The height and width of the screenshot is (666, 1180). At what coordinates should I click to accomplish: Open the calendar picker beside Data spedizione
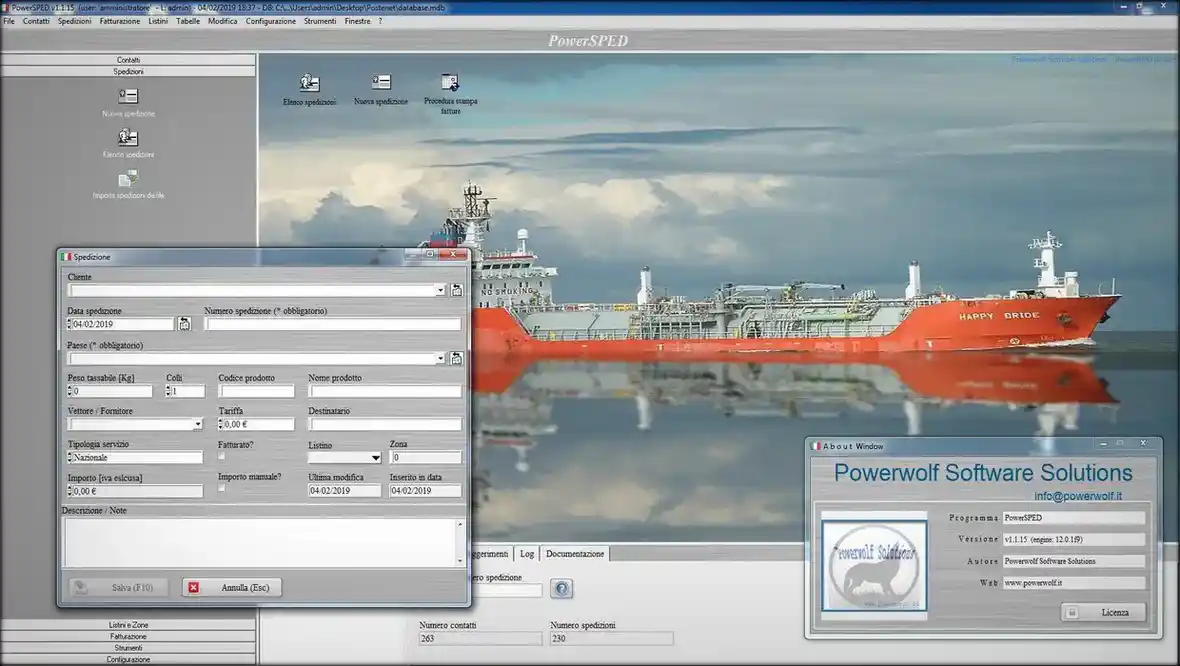pyautogui.click(x=184, y=324)
